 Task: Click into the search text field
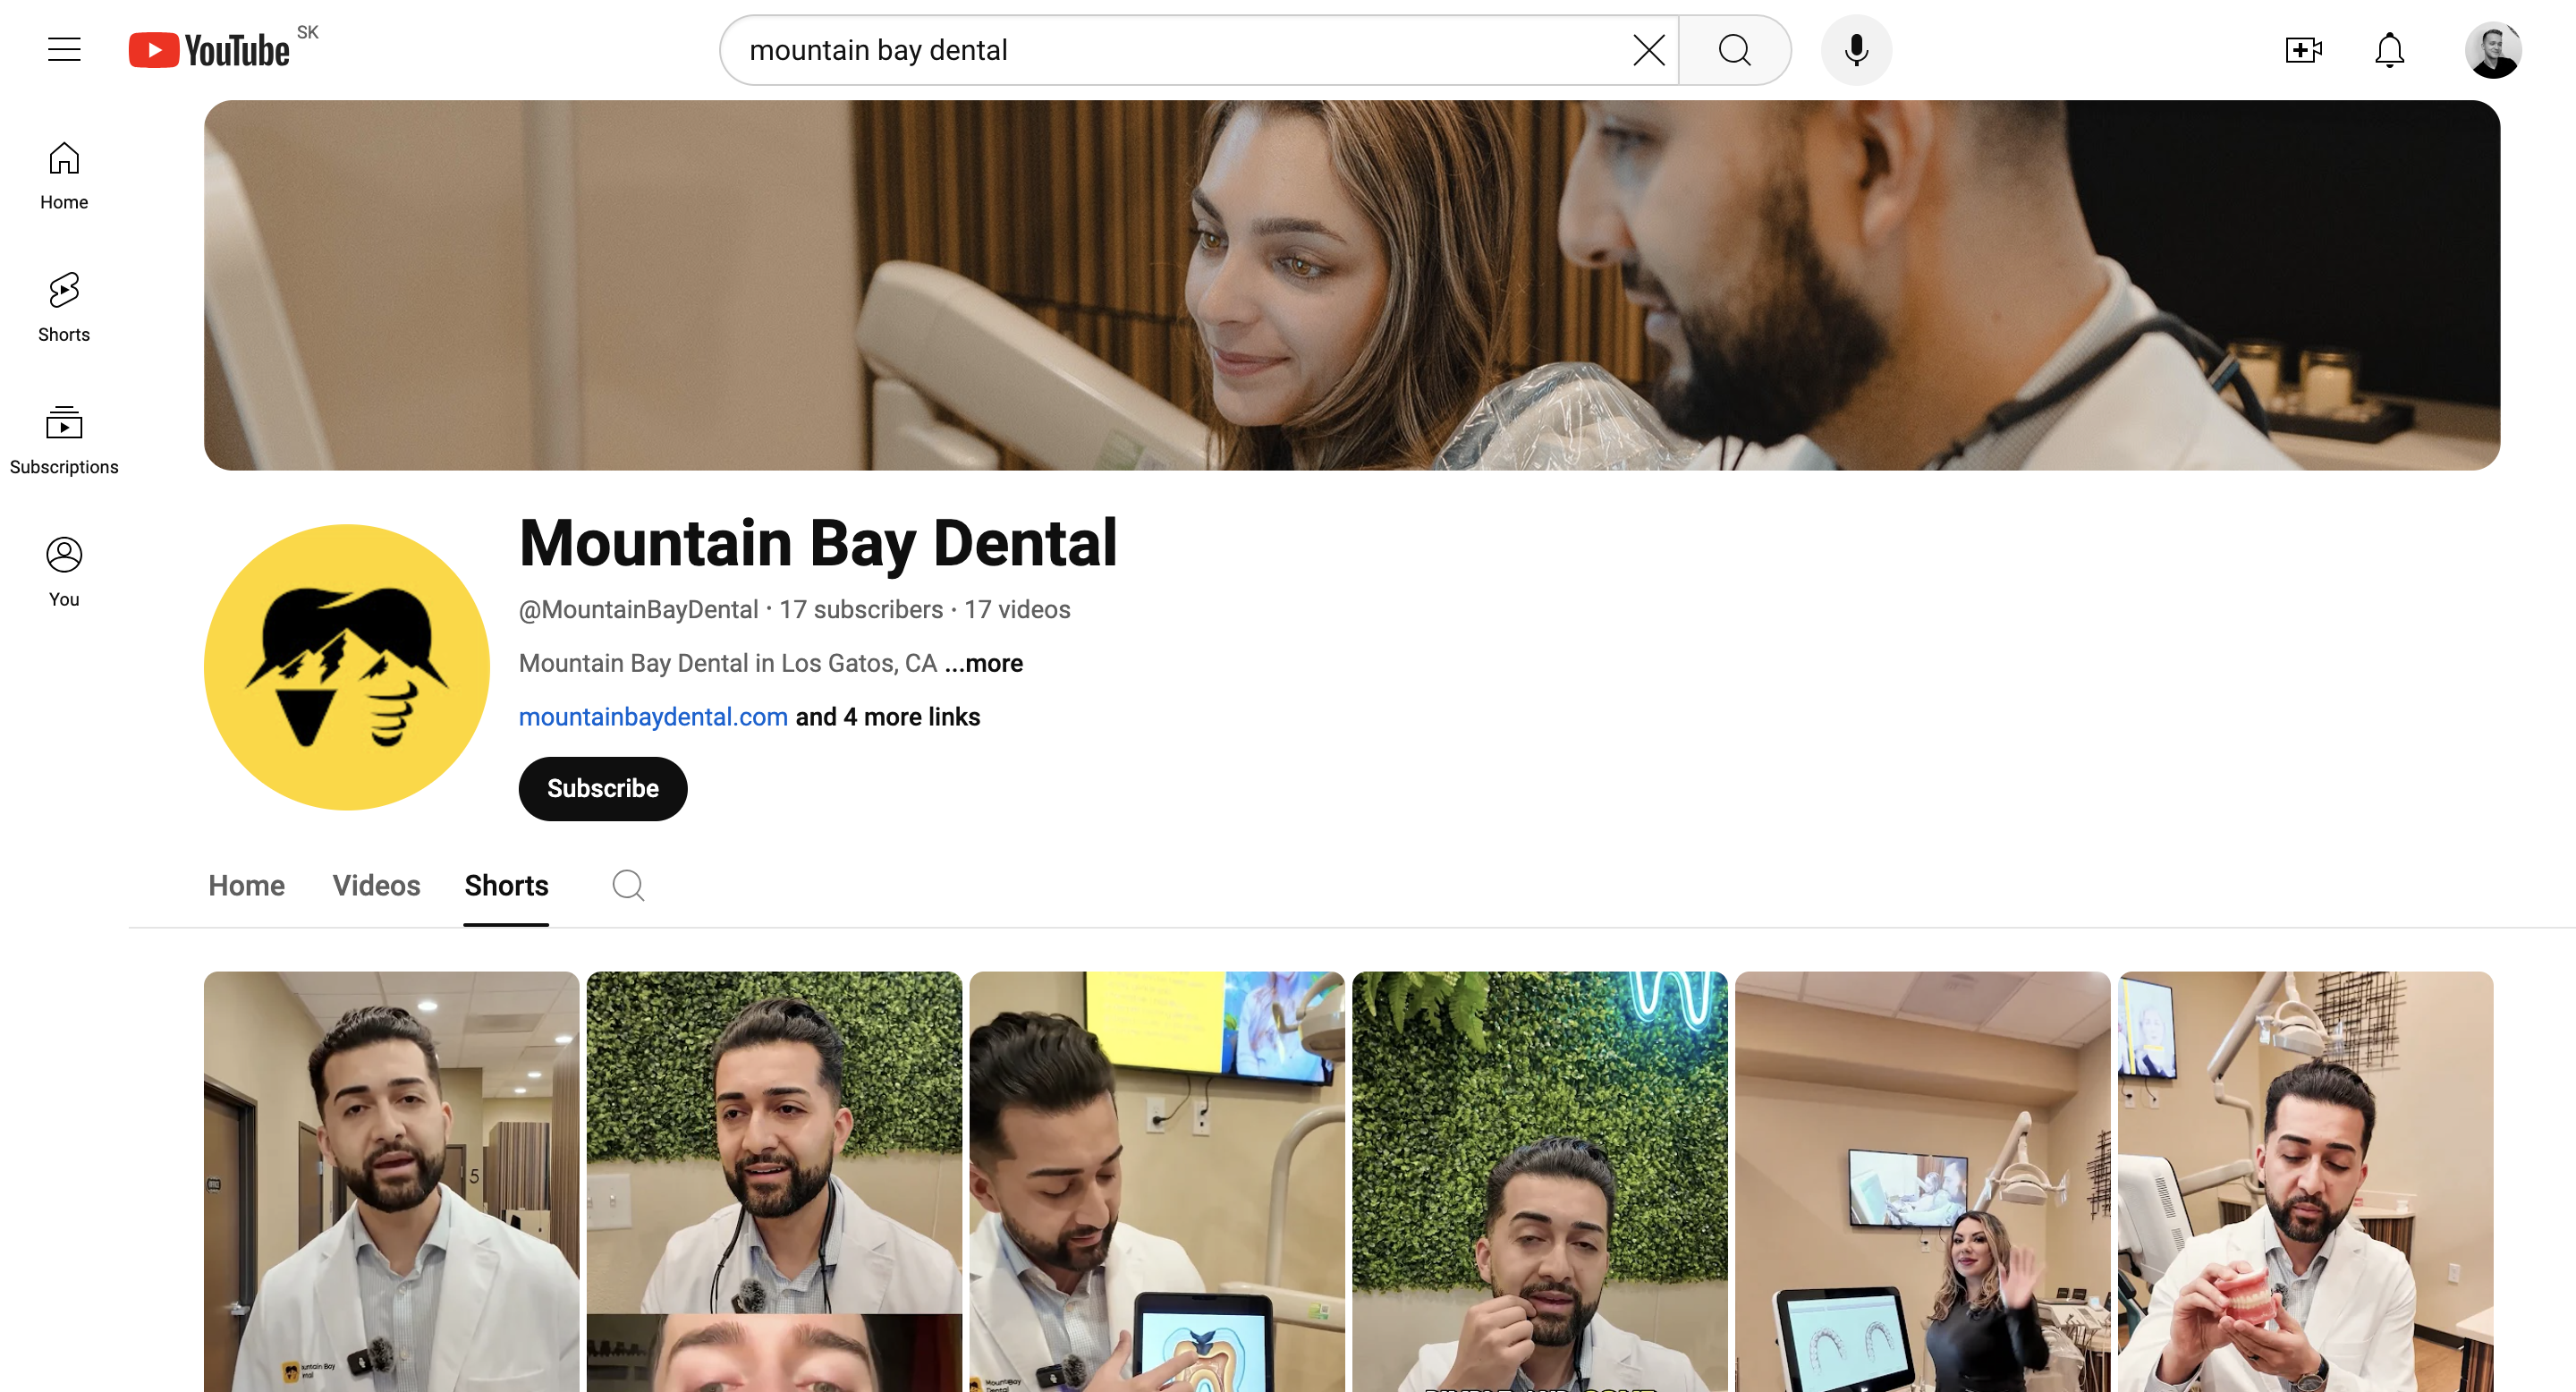pos(1180,49)
